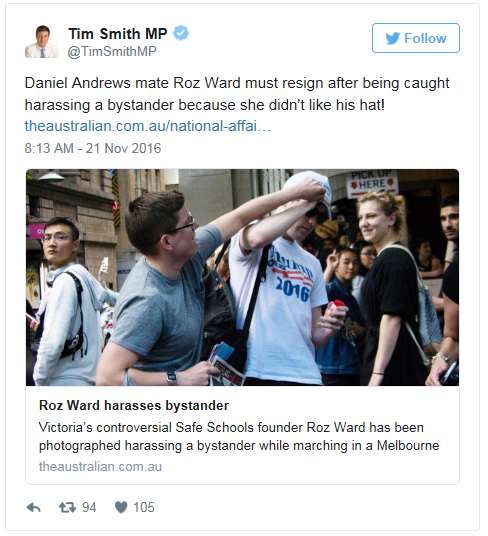
Task: Click the 8:13 AM - 21 Nov 2016 timestamp
Action: (93, 148)
